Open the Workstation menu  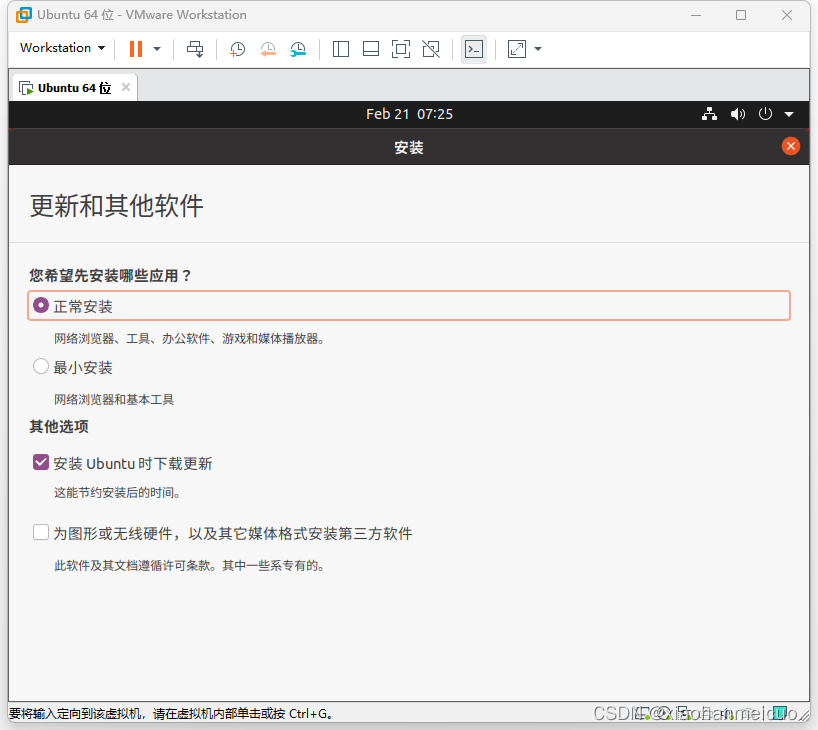pyautogui.click(x=63, y=48)
